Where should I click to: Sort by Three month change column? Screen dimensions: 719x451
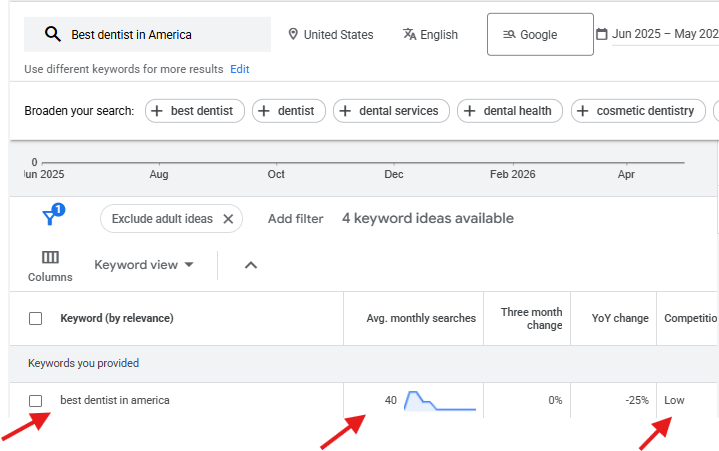tap(531, 319)
